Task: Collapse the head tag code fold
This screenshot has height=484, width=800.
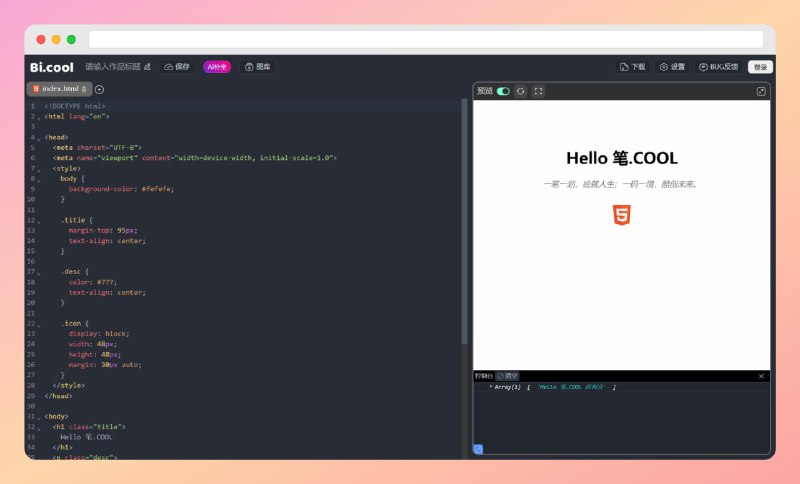Action: coord(40,137)
